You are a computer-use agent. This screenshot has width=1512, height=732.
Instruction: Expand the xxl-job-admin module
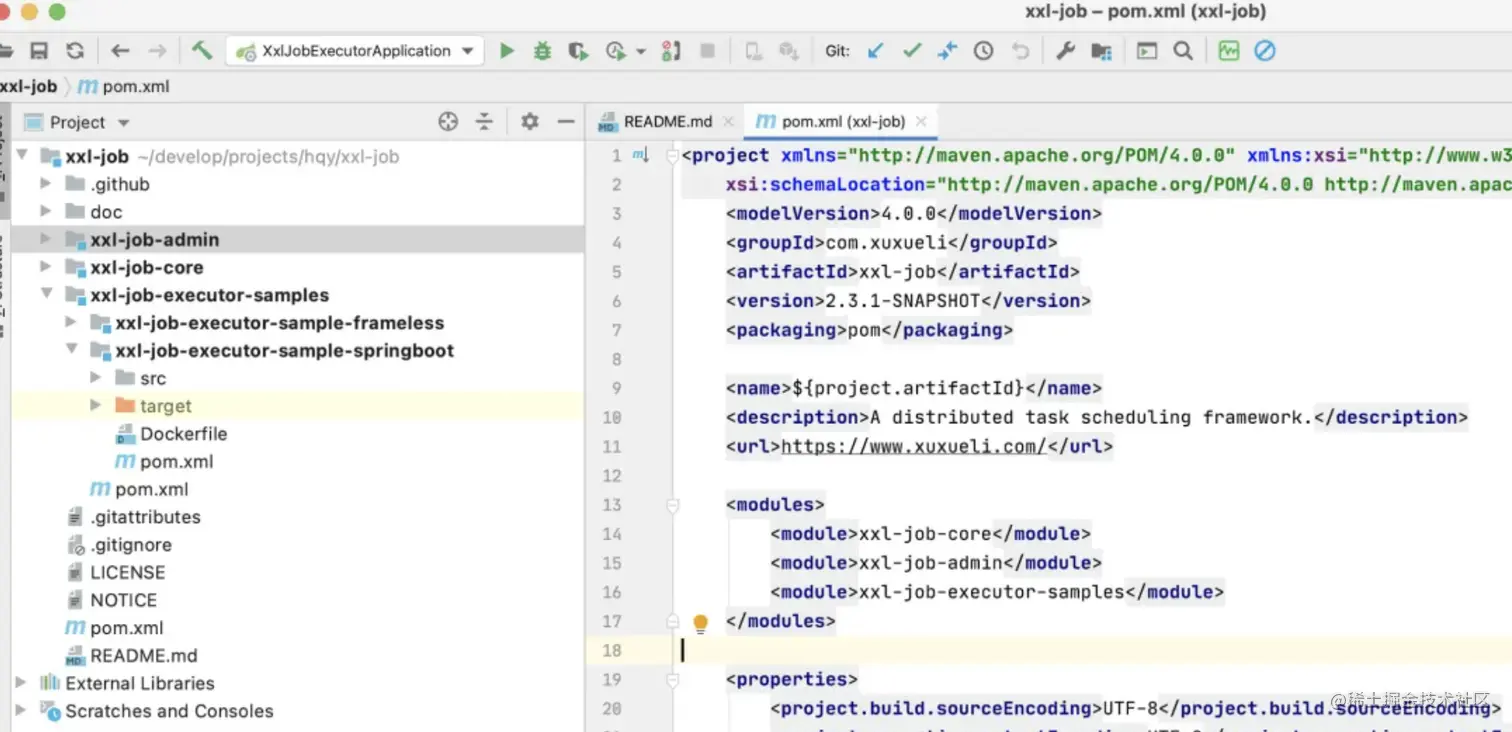[45, 239]
